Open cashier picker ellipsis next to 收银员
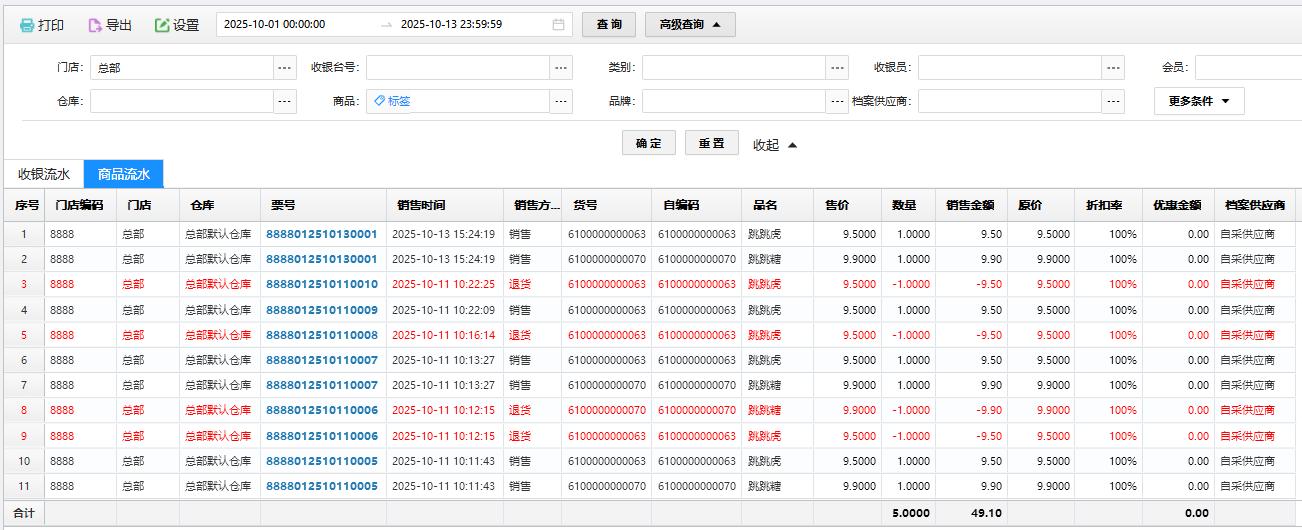 (1113, 67)
